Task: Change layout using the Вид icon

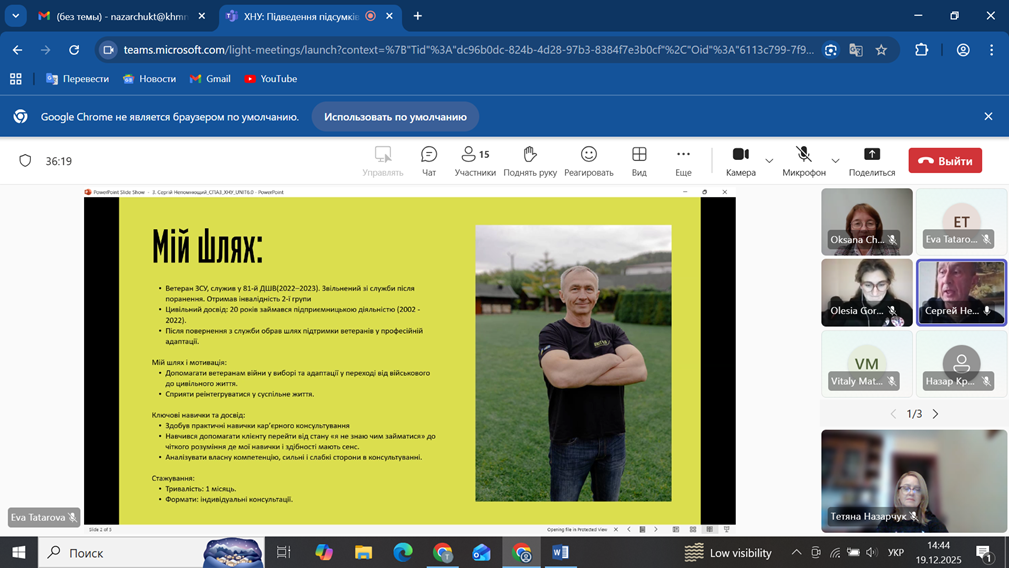Action: click(x=639, y=160)
